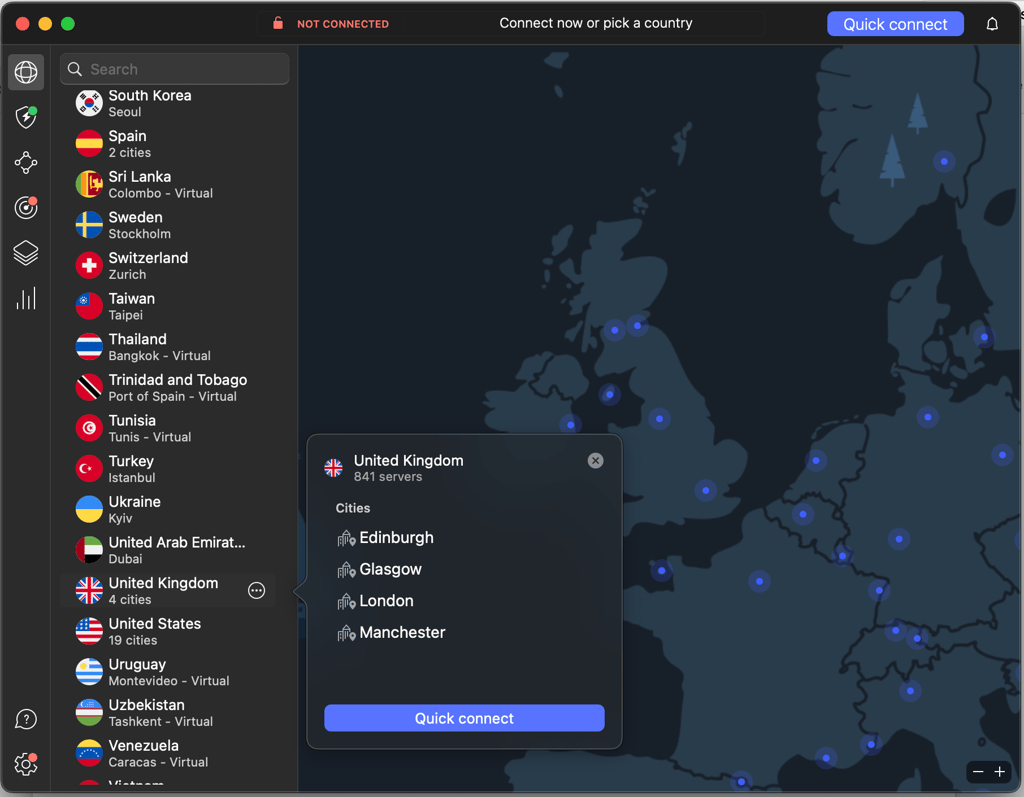1024x797 pixels.
Task: Open the Dark Web Monitor target icon
Action: [x=26, y=208]
